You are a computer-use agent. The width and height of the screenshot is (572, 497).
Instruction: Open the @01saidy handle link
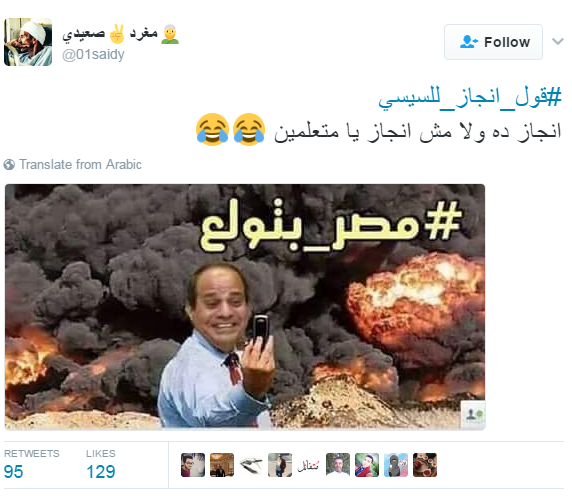pyautogui.click(x=93, y=54)
